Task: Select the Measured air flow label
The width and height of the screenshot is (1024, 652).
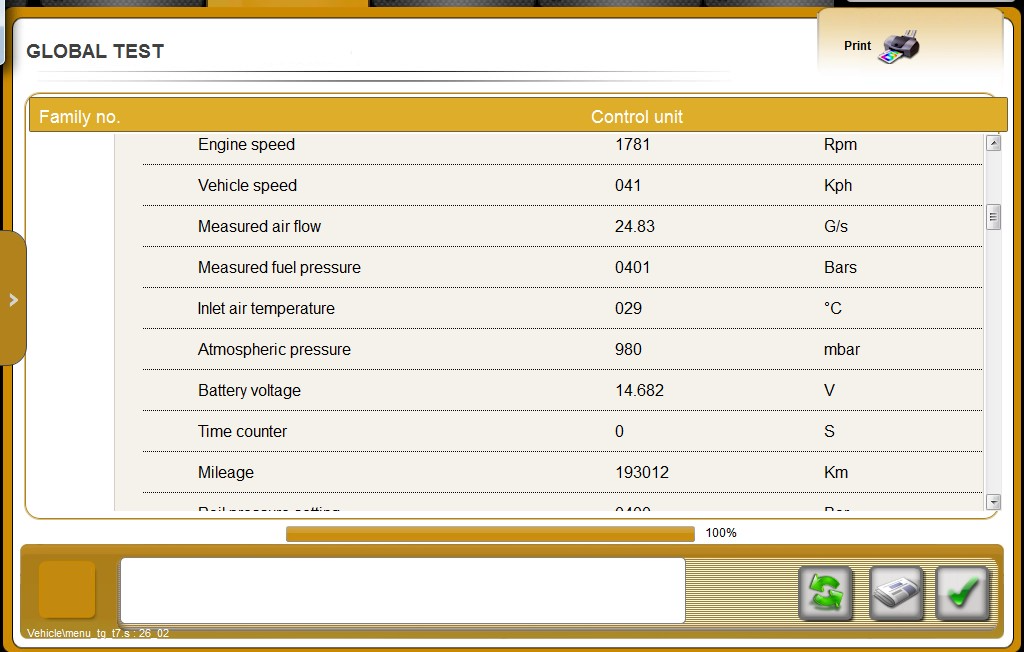Action: coord(259,227)
